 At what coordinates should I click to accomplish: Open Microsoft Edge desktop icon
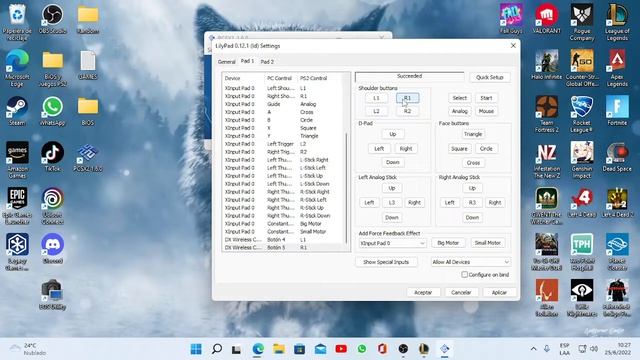coord(17,68)
